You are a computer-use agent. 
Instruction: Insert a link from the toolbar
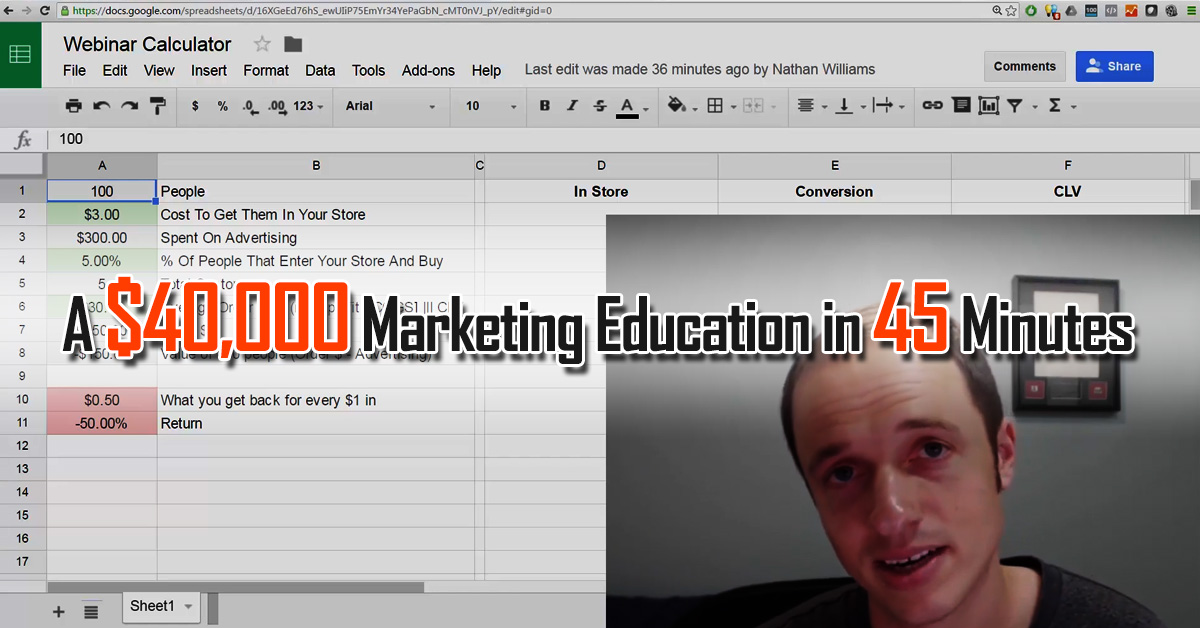click(x=932, y=105)
